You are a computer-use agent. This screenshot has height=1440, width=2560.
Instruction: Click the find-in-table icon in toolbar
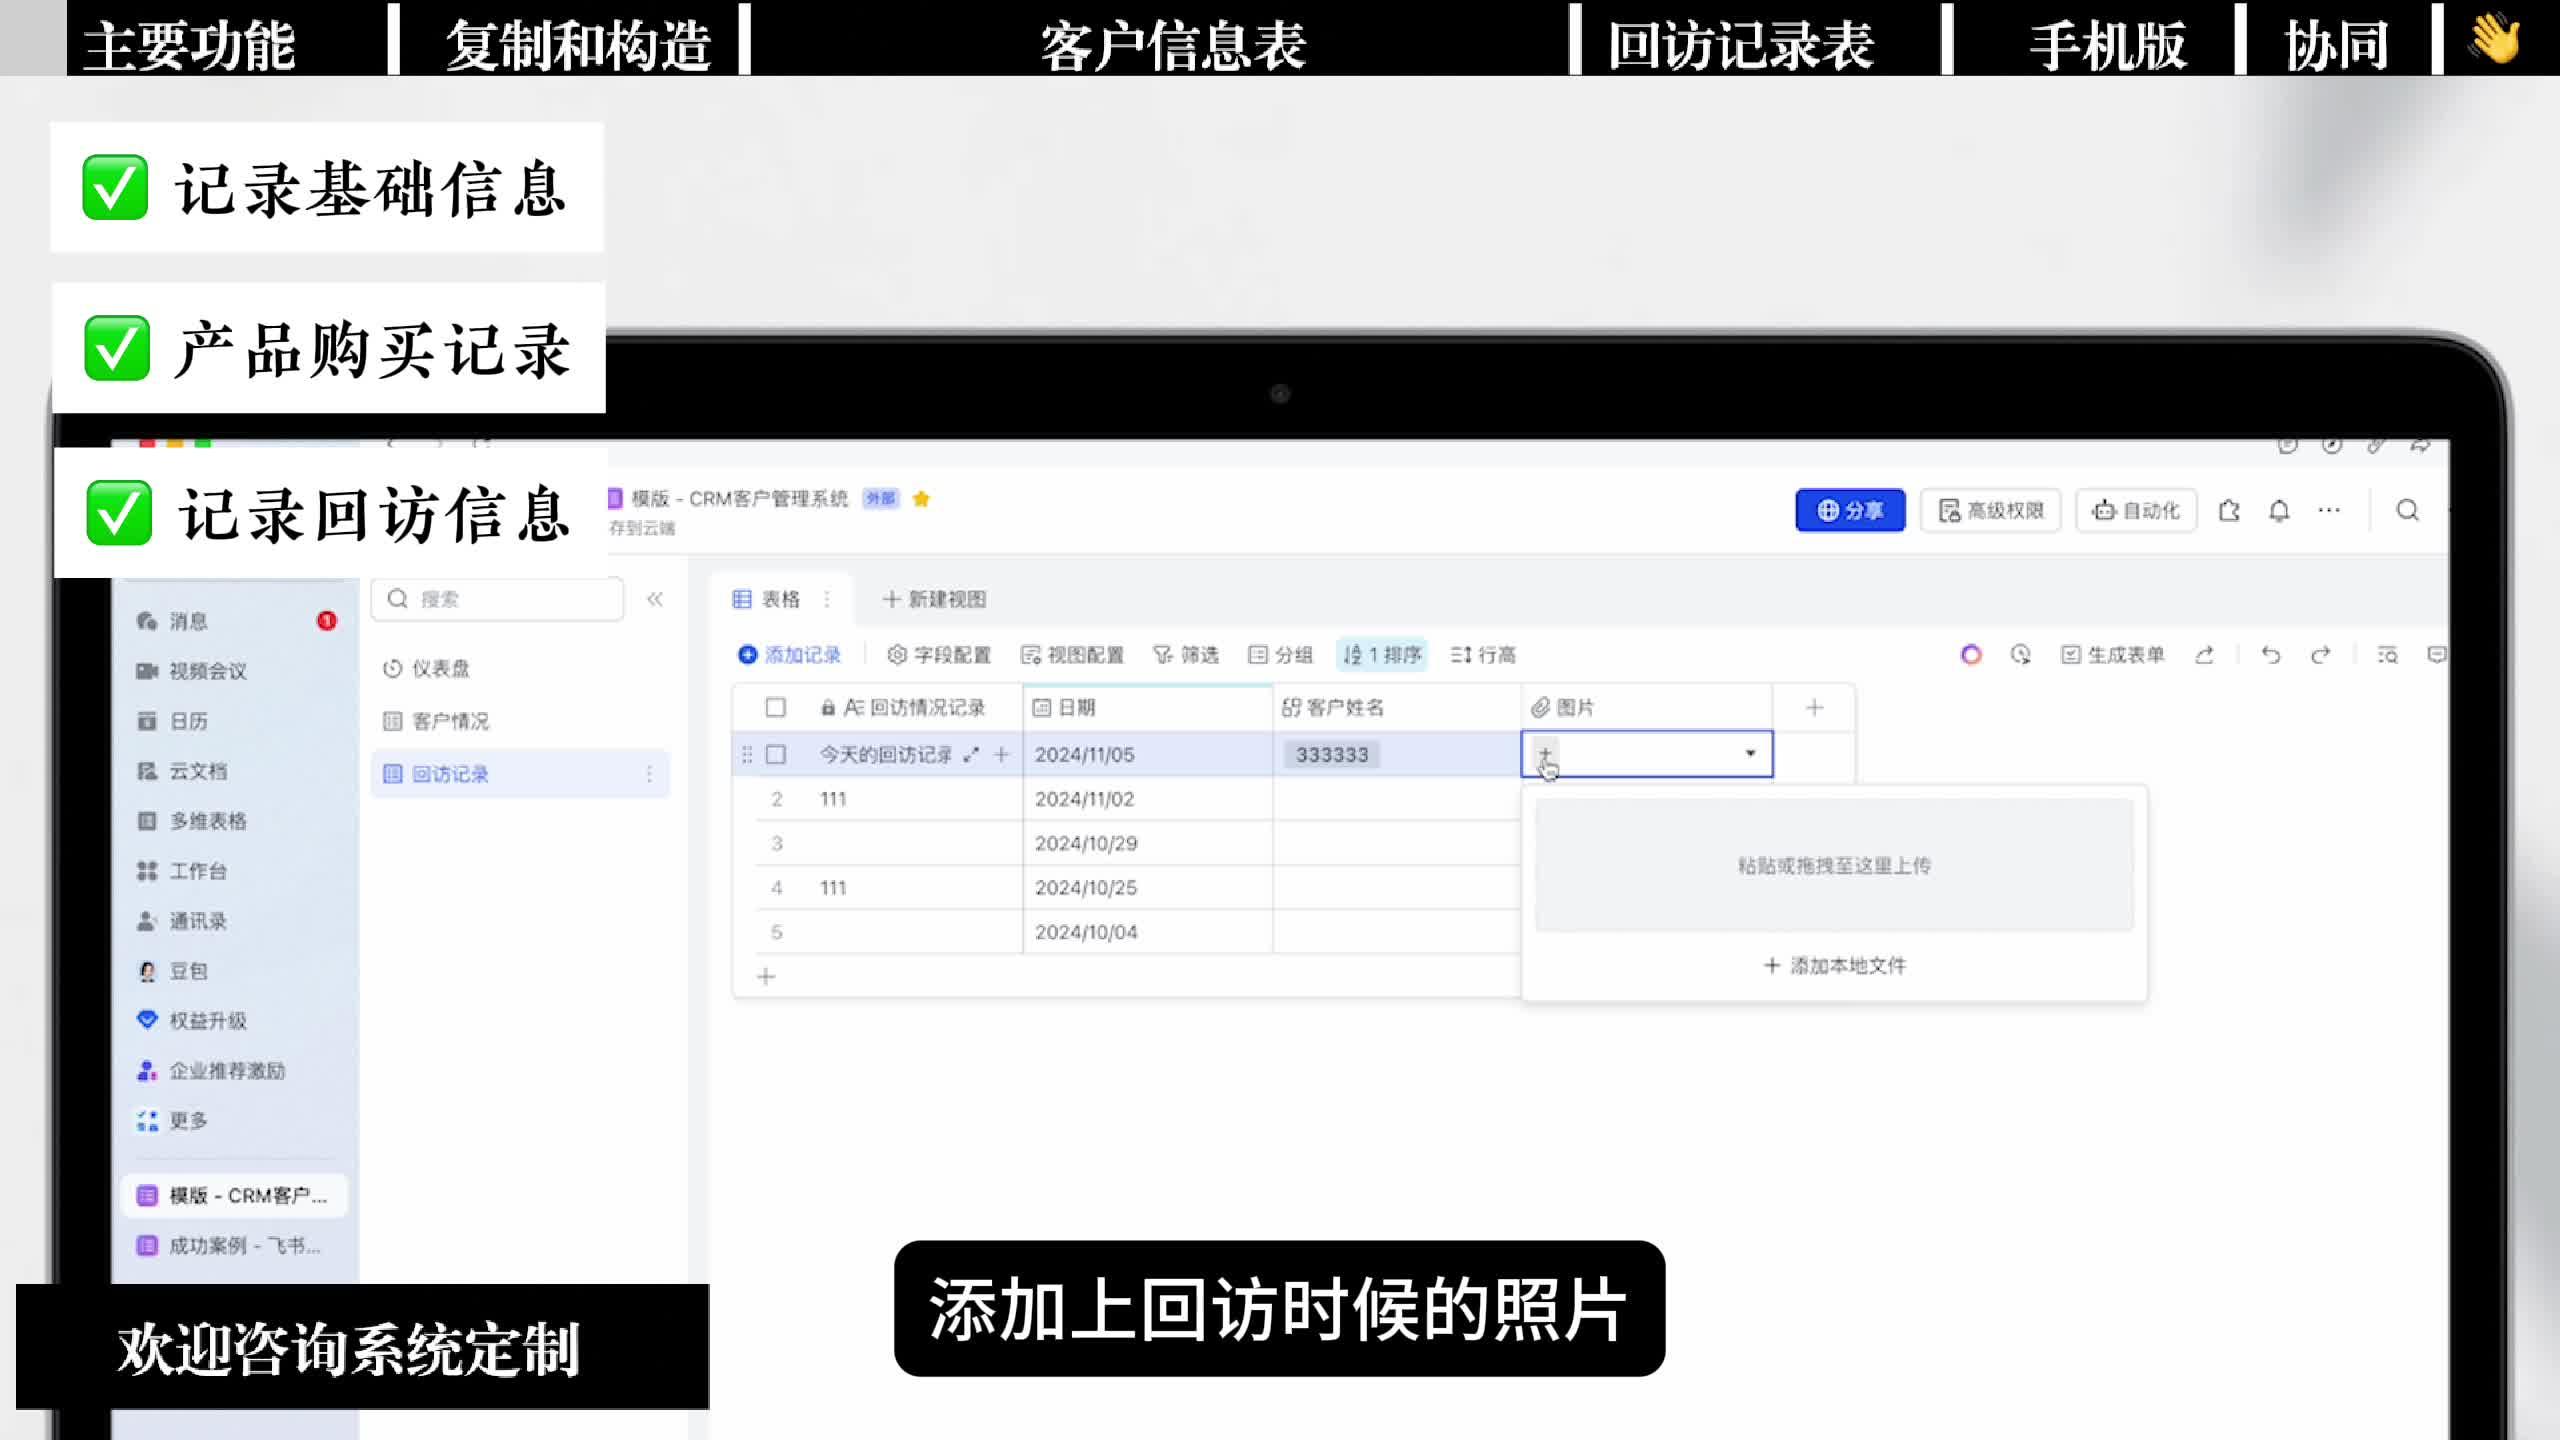2387,655
